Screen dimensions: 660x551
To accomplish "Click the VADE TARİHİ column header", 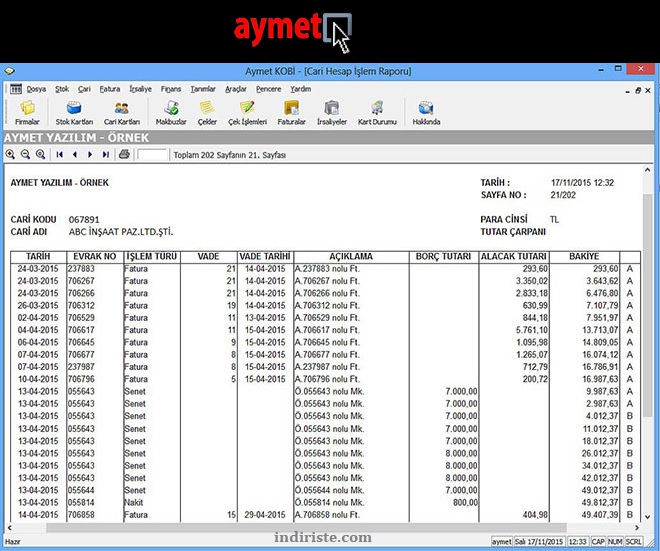I will pos(265,256).
